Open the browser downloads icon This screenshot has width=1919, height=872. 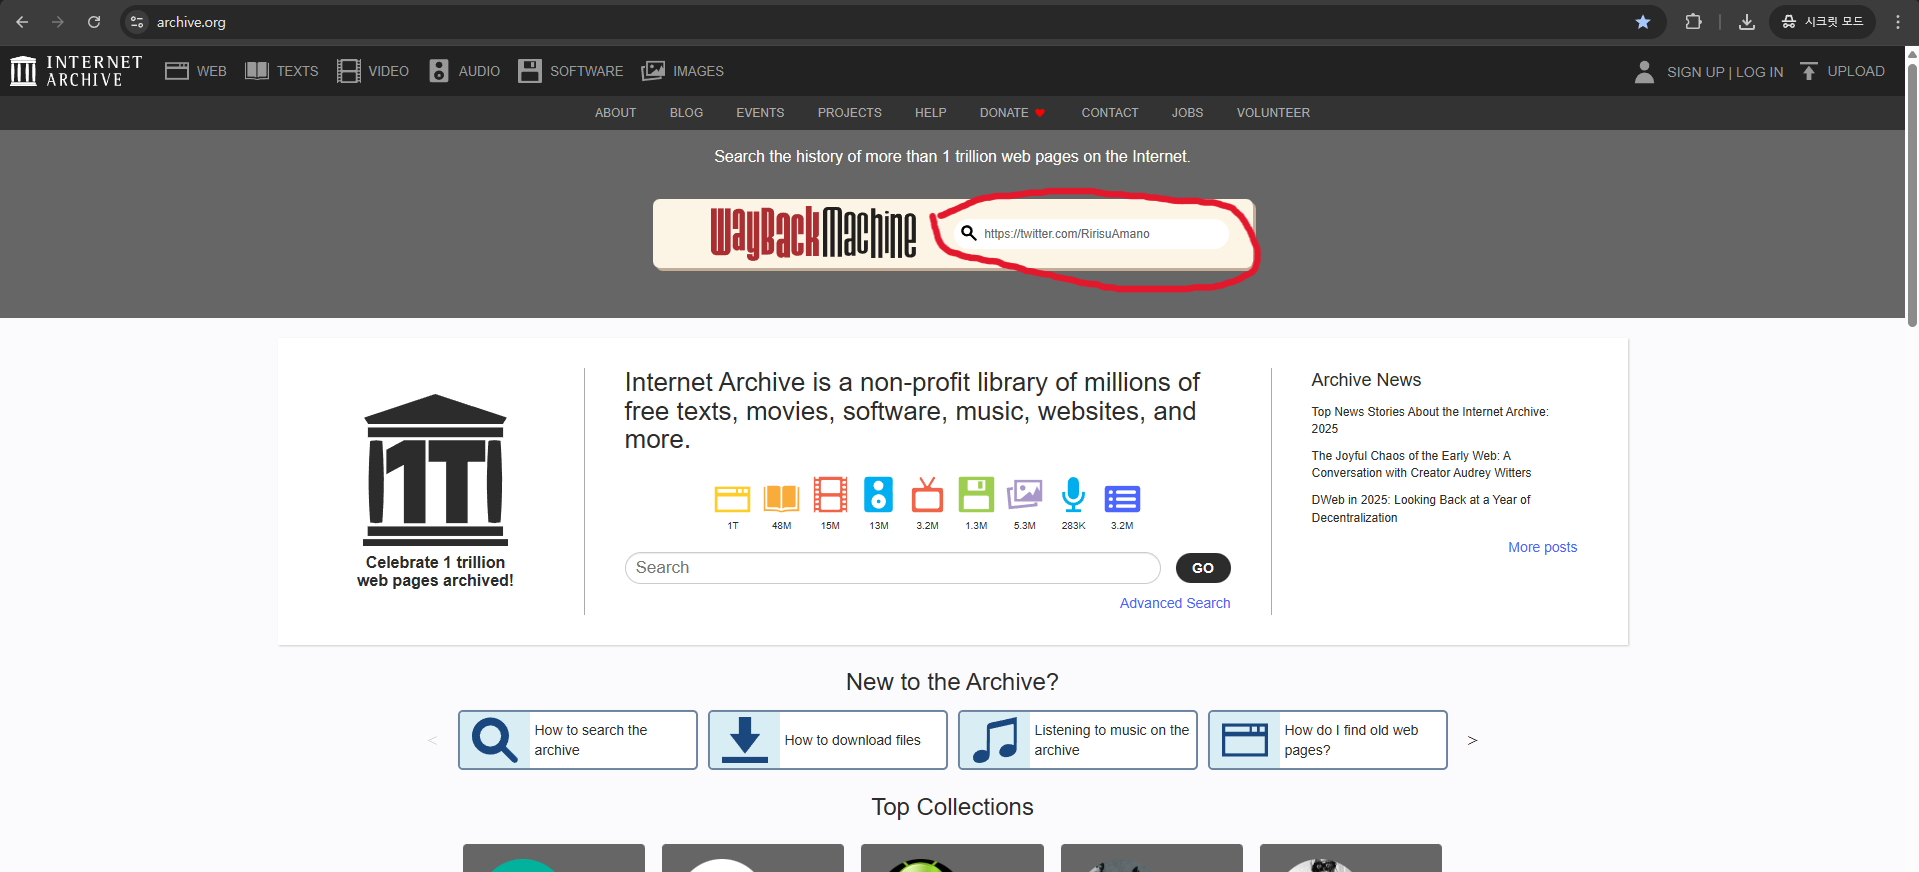point(1747,22)
